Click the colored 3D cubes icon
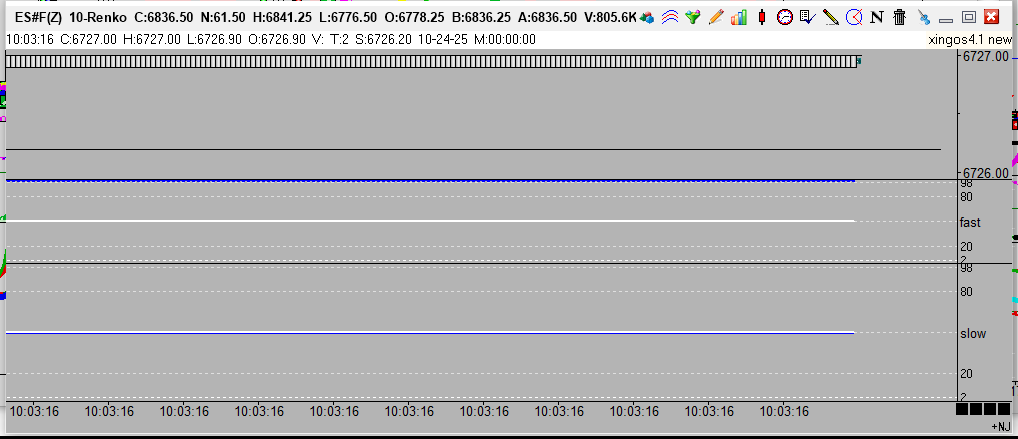Viewport: 1018px width, 439px height. 649,17
